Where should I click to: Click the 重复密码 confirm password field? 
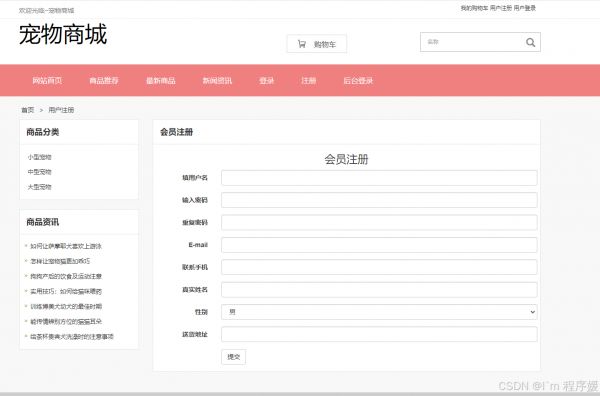(379, 223)
